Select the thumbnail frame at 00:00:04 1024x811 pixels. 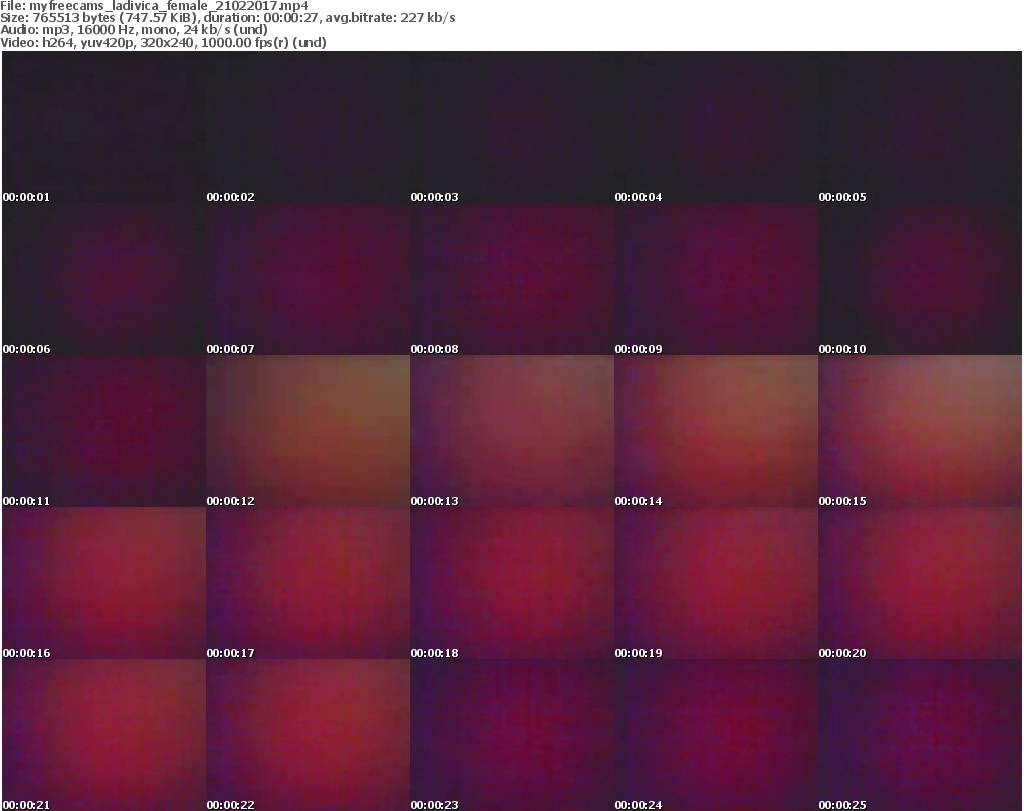(x=716, y=127)
